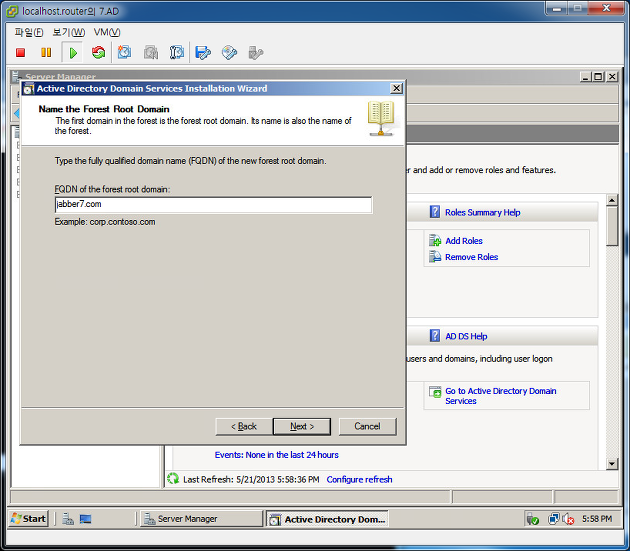Click the green check tray icon
The width and height of the screenshot is (630, 551).
(533, 519)
